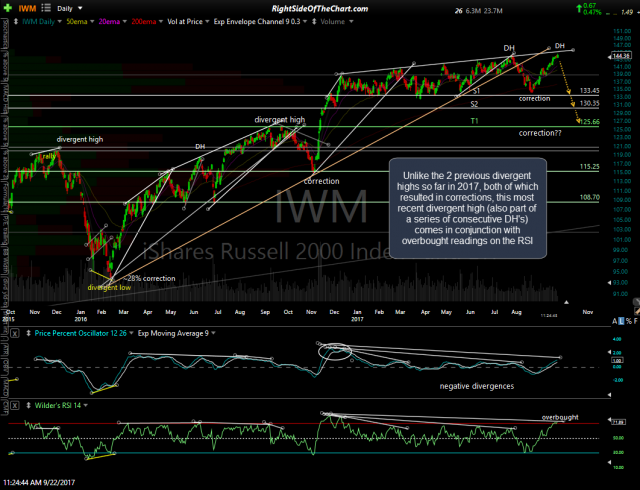Click the timestamp 11:24:44 AM 9/22/2017
This screenshot has height=490, width=640.
[x=39, y=483]
